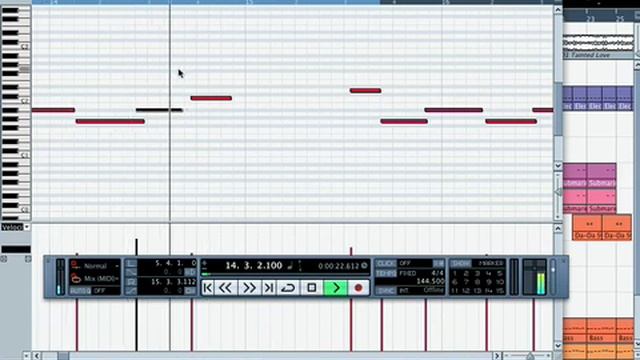Click the cycle record mode icon beside Mix (MIDI)

pos(76,278)
